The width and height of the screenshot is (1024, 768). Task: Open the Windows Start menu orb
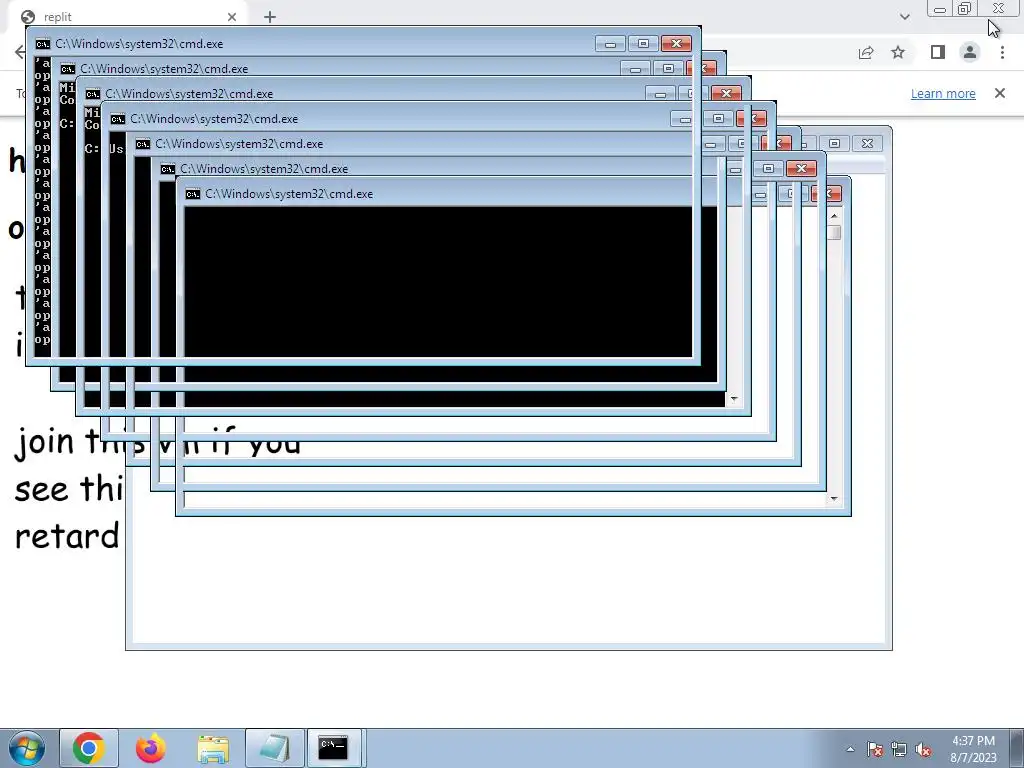pyautogui.click(x=26, y=748)
